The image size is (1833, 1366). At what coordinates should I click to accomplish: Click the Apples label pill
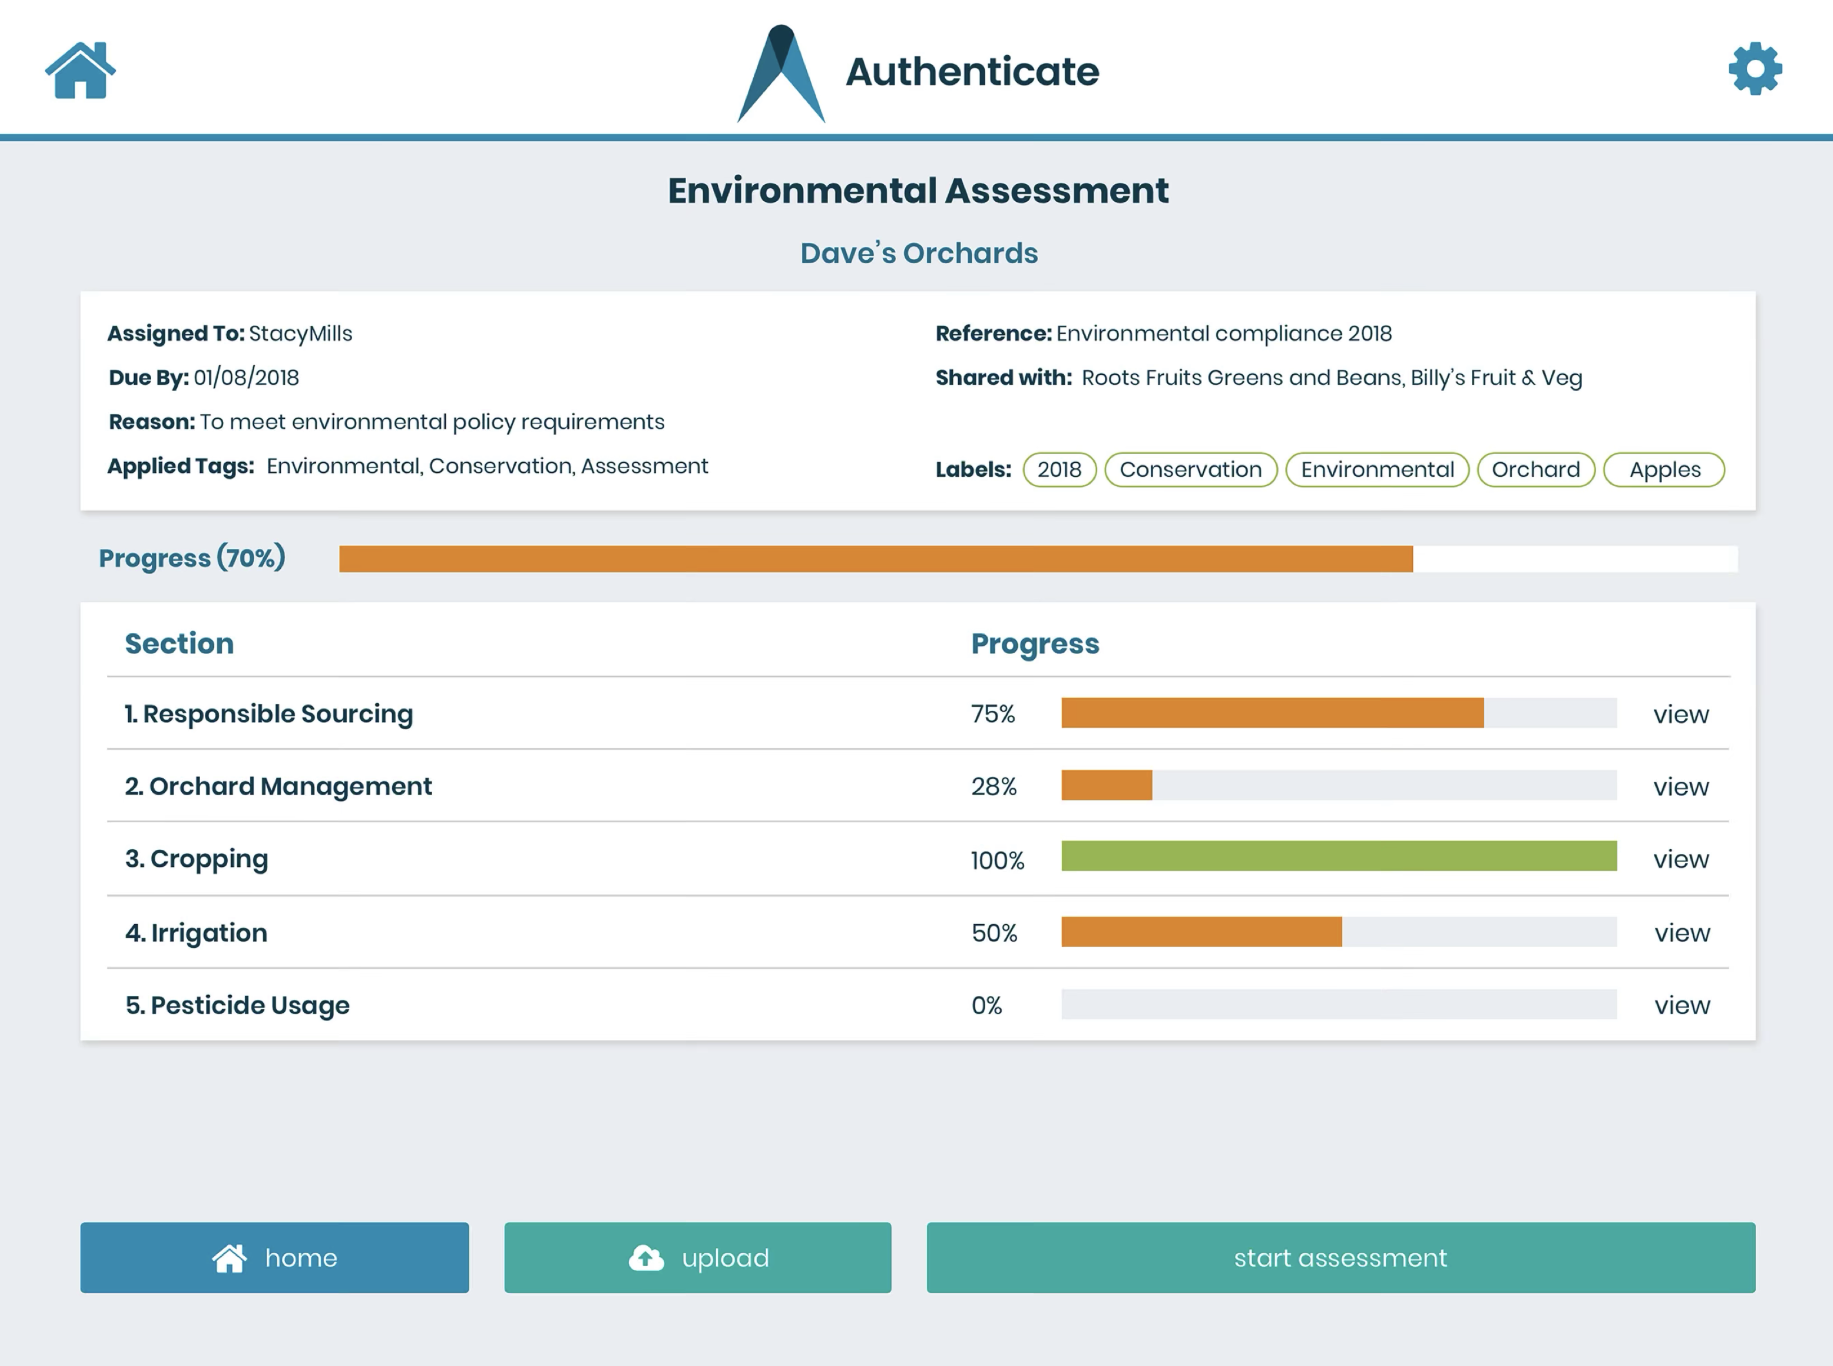pyautogui.click(x=1663, y=470)
